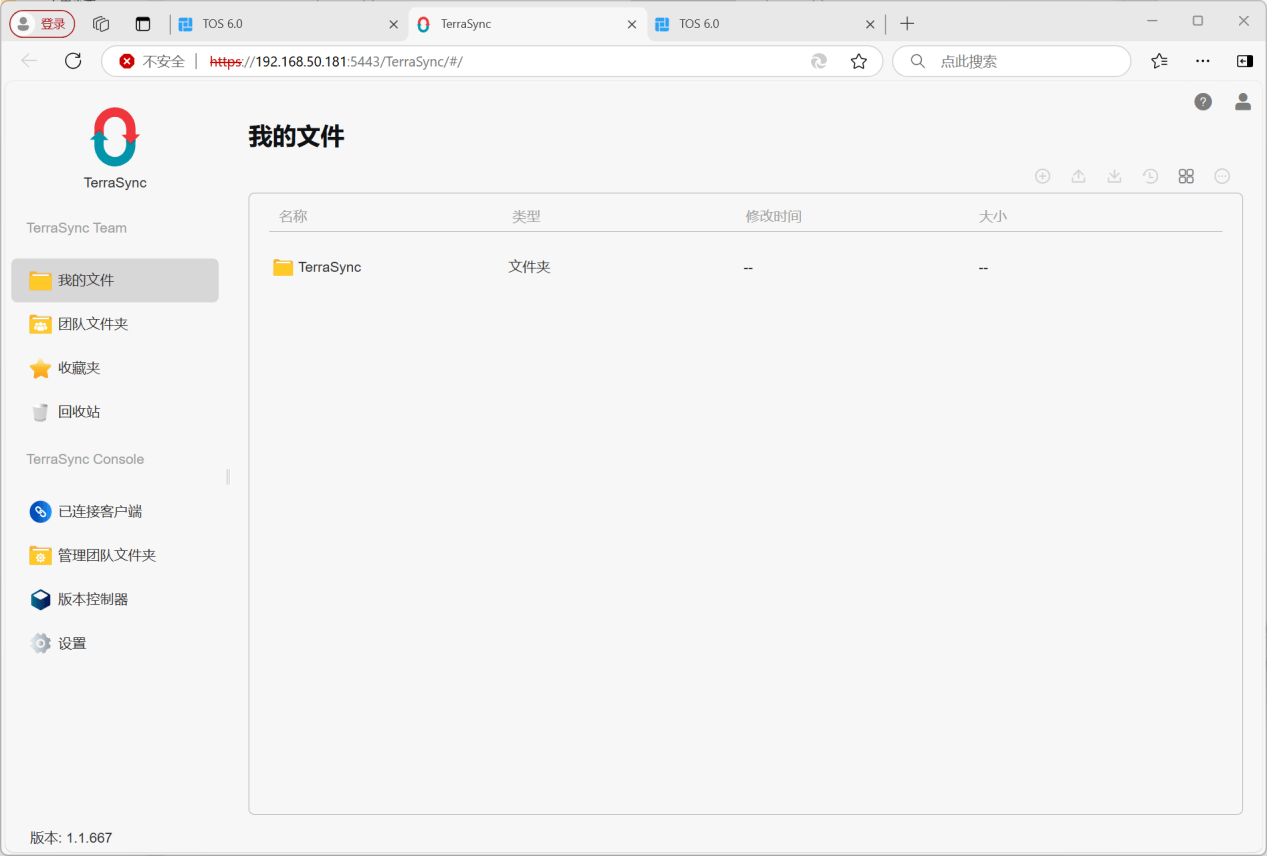Open the version history clock icon
The width and height of the screenshot is (1267, 856).
(x=1150, y=176)
